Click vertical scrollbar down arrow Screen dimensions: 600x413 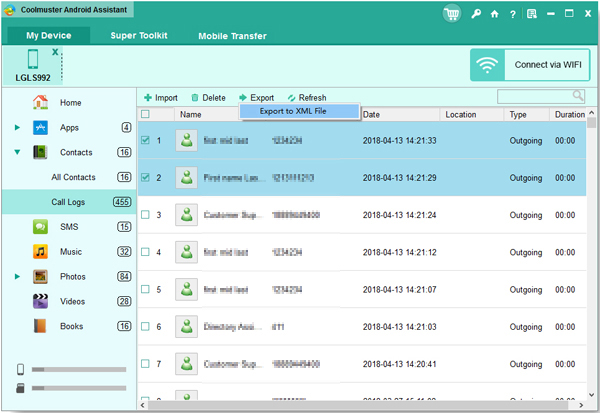pos(592,394)
